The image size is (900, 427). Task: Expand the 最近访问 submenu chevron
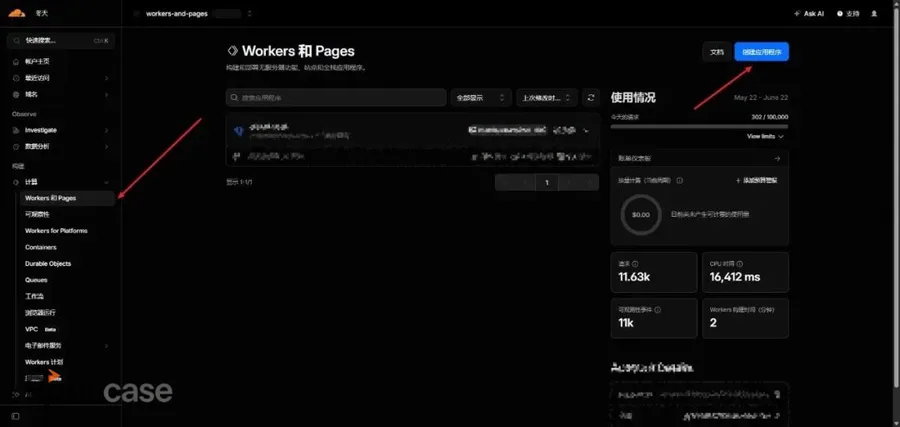pos(107,78)
